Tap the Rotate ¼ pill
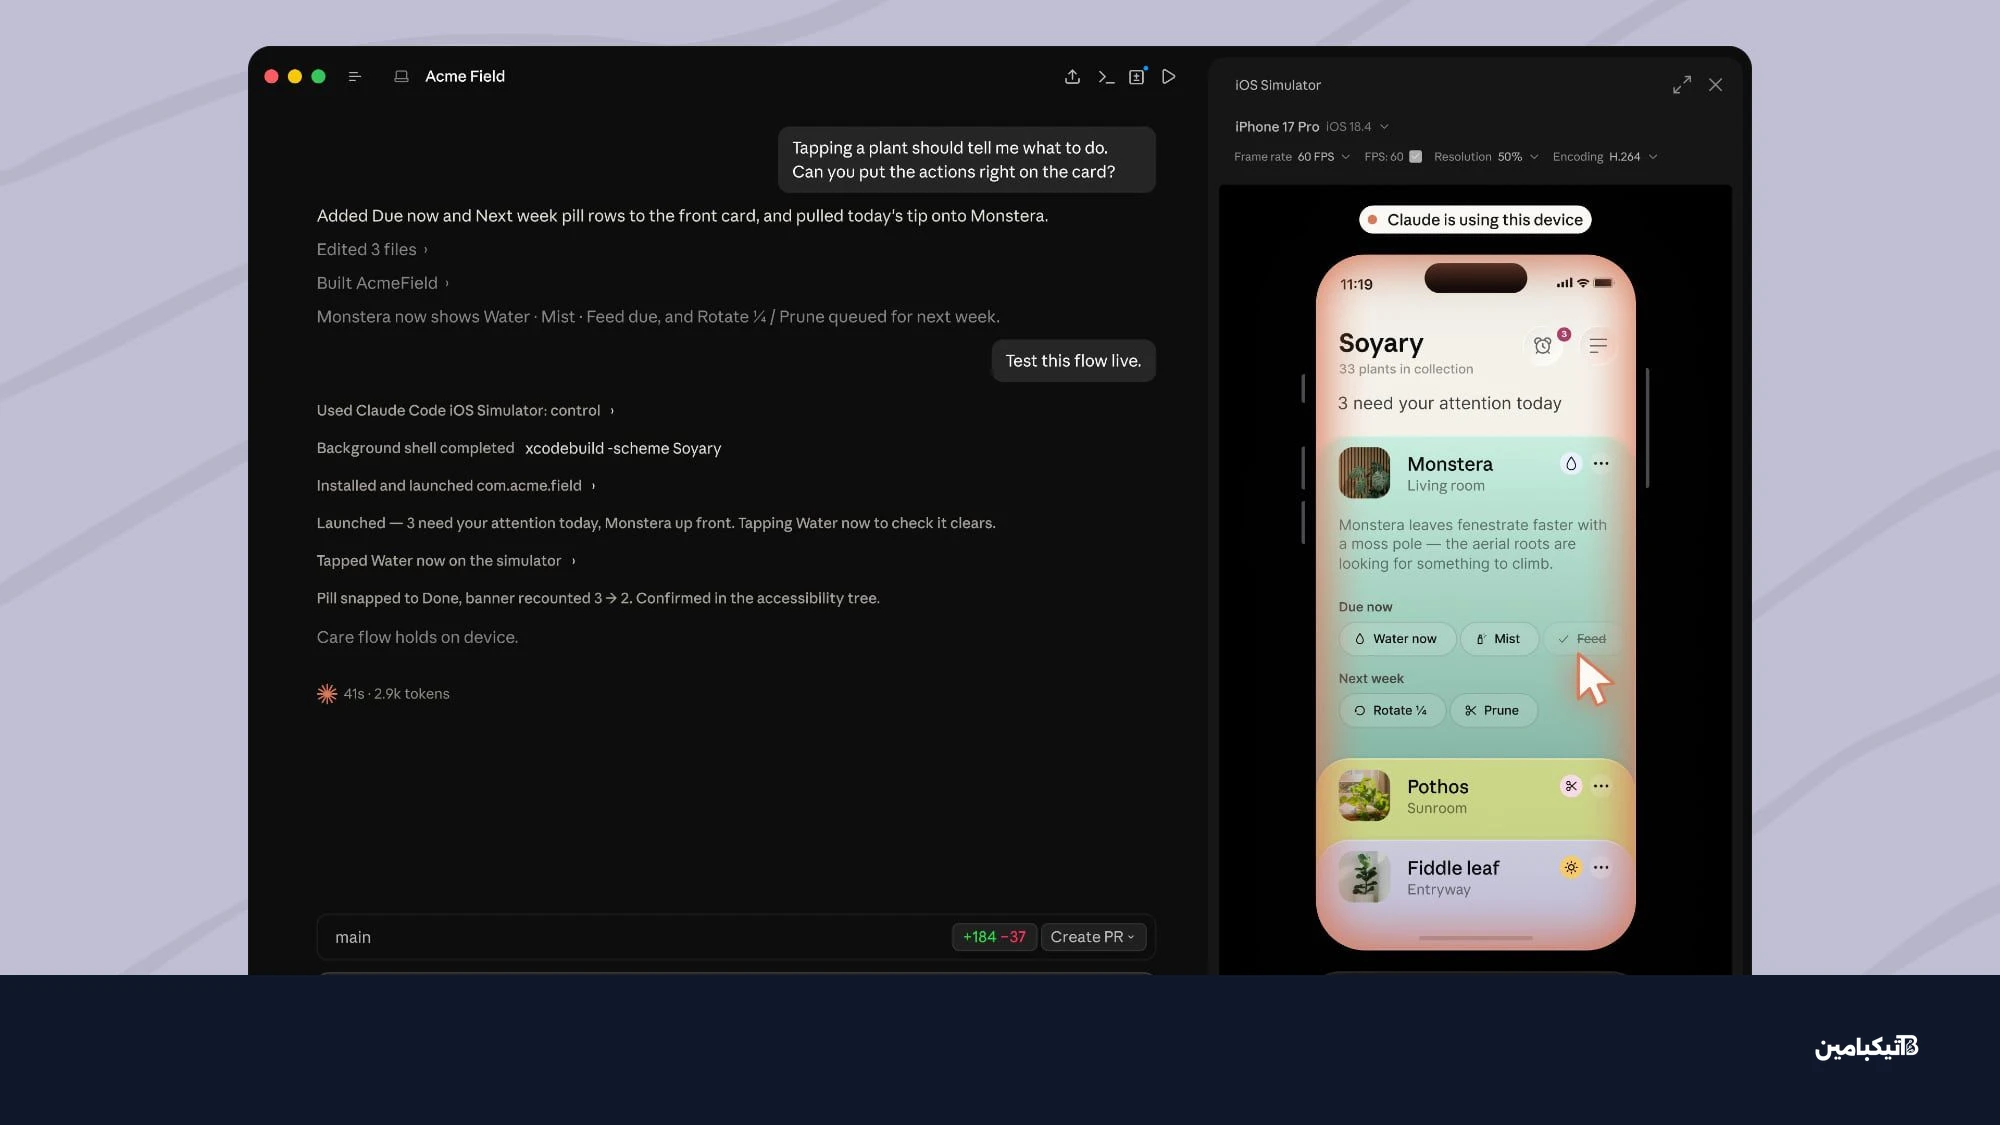The width and height of the screenshot is (2000, 1125). (x=1391, y=711)
